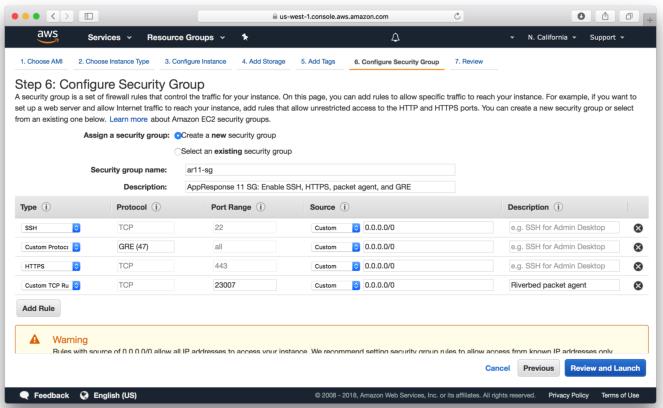The width and height of the screenshot is (663, 408).
Task: Click Review and Launch button
Action: coord(605,368)
